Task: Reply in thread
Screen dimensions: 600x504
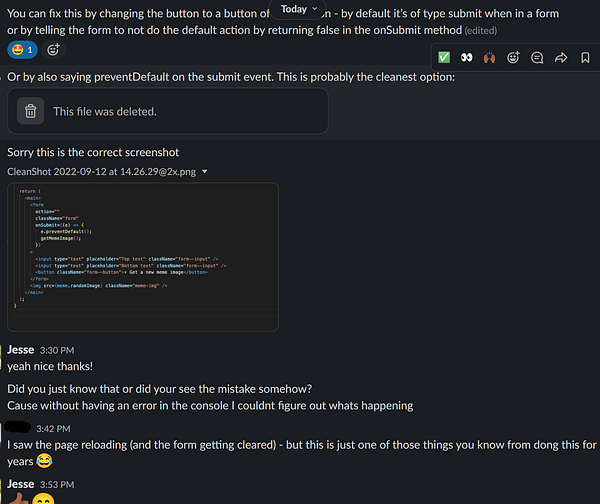Action: point(537,58)
